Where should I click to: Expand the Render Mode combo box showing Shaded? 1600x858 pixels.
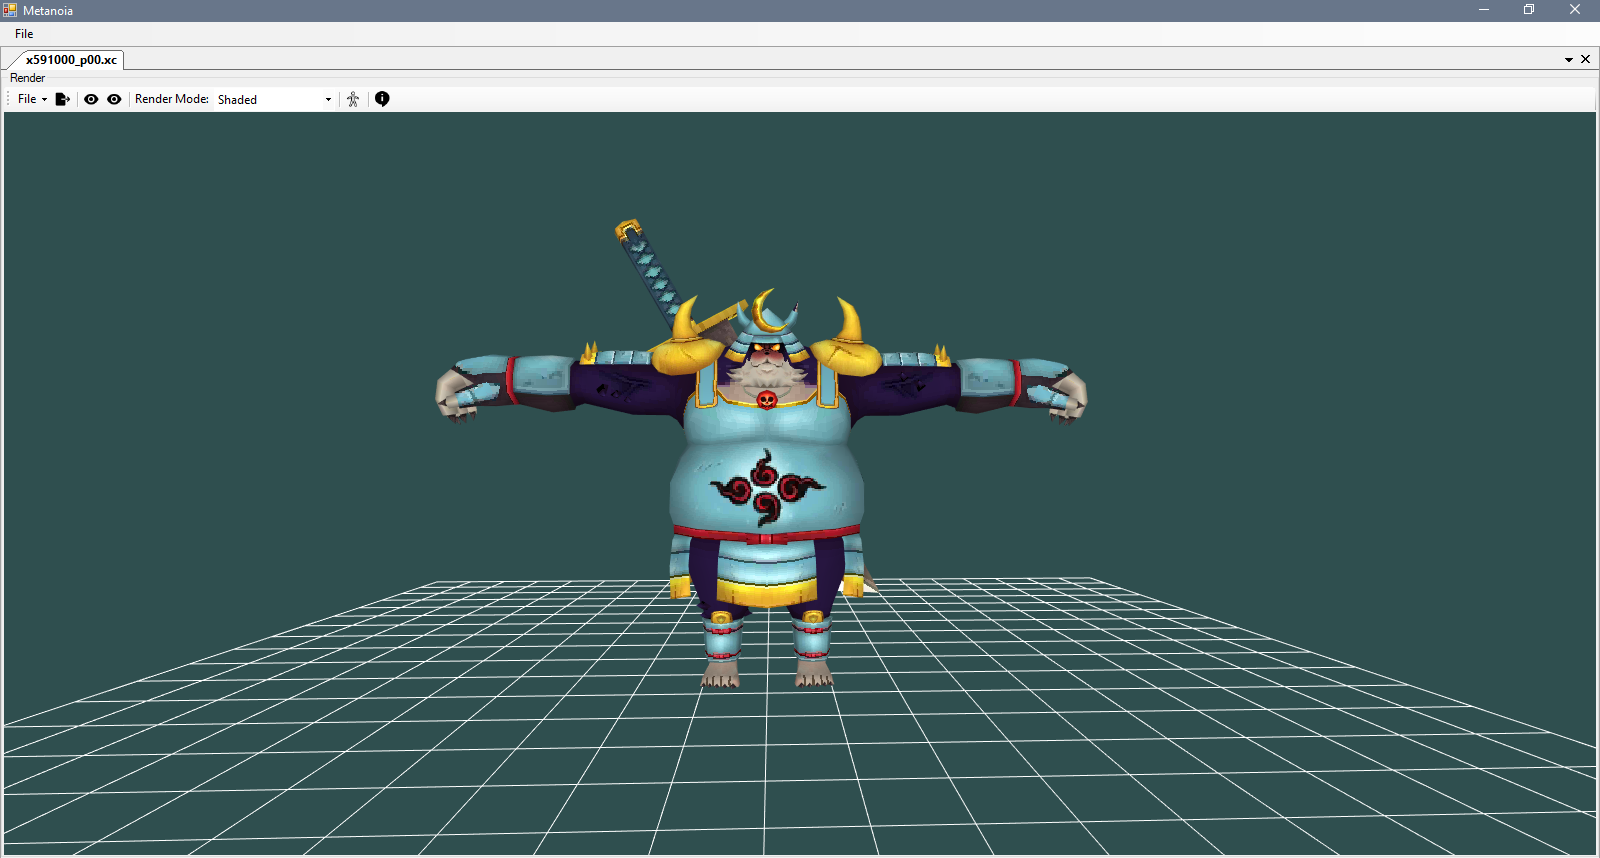(275, 99)
